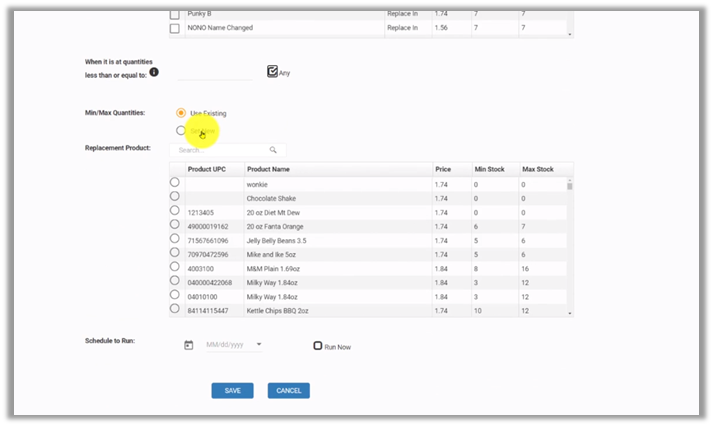Click the magnifier icon in the search box
This screenshot has height=426, width=713.
tap(273, 150)
